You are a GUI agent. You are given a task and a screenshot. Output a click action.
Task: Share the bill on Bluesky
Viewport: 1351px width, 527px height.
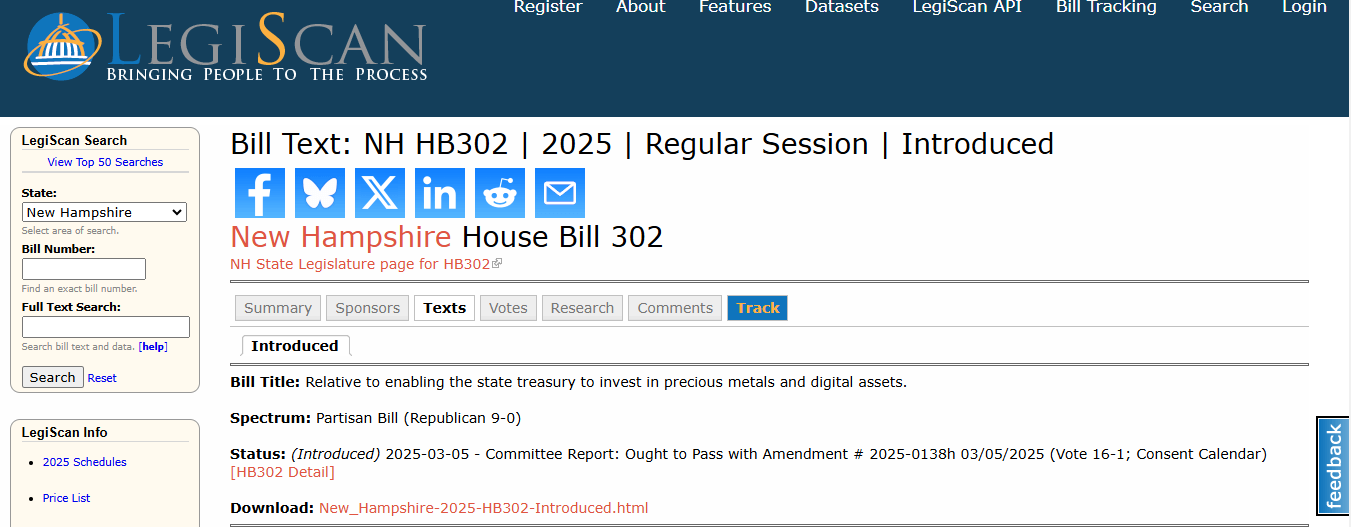pos(320,193)
